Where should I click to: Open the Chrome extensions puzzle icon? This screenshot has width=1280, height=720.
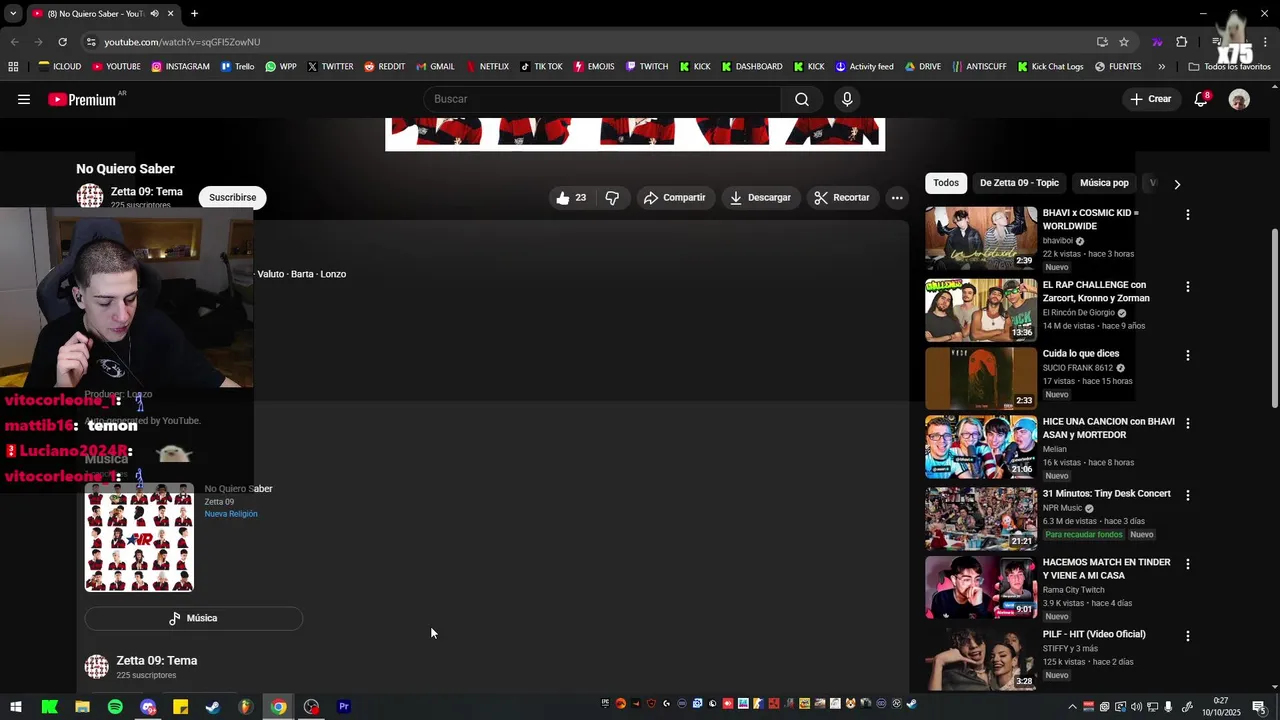point(1181,42)
